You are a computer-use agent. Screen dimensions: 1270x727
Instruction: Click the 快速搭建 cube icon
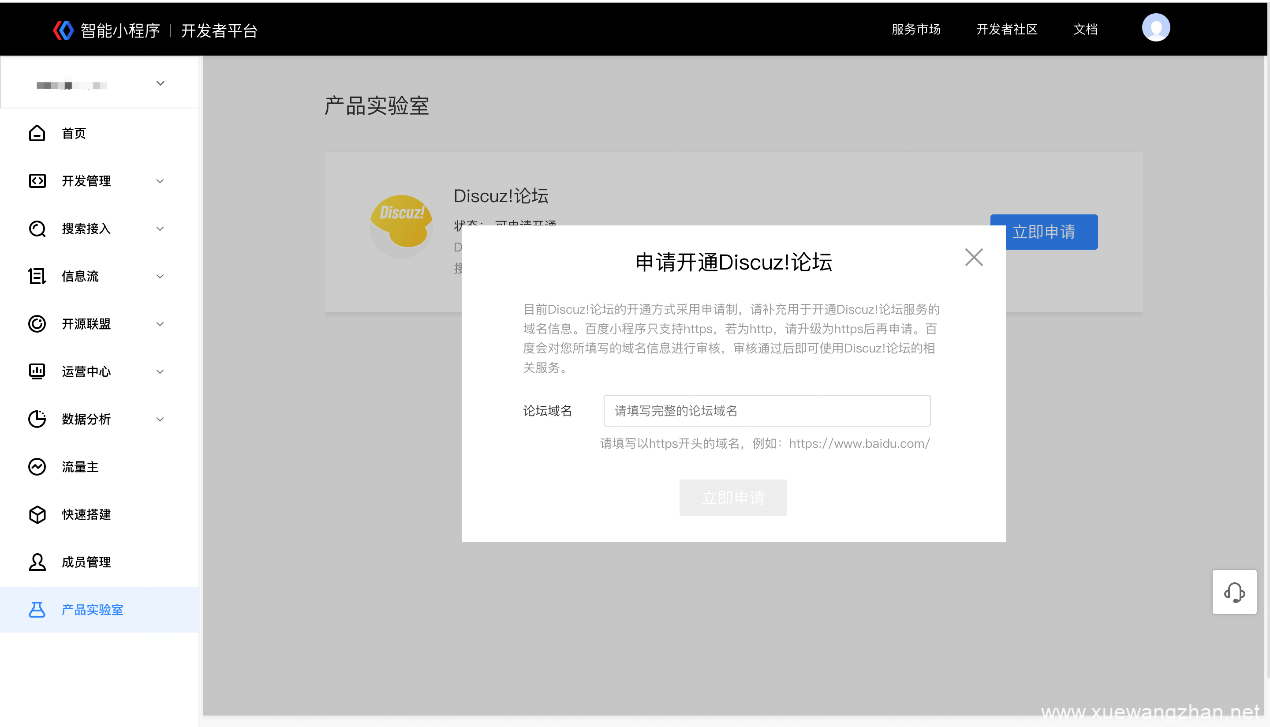pos(37,514)
